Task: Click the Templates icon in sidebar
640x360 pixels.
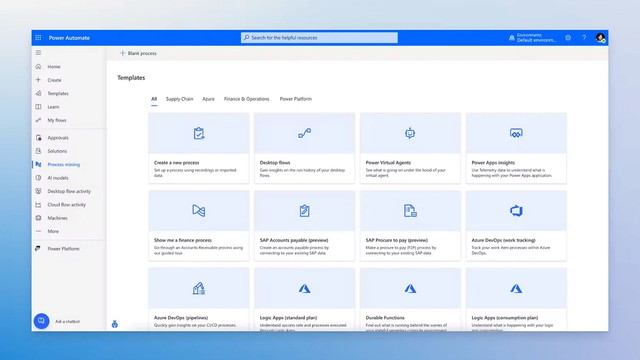Action: (38, 93)
